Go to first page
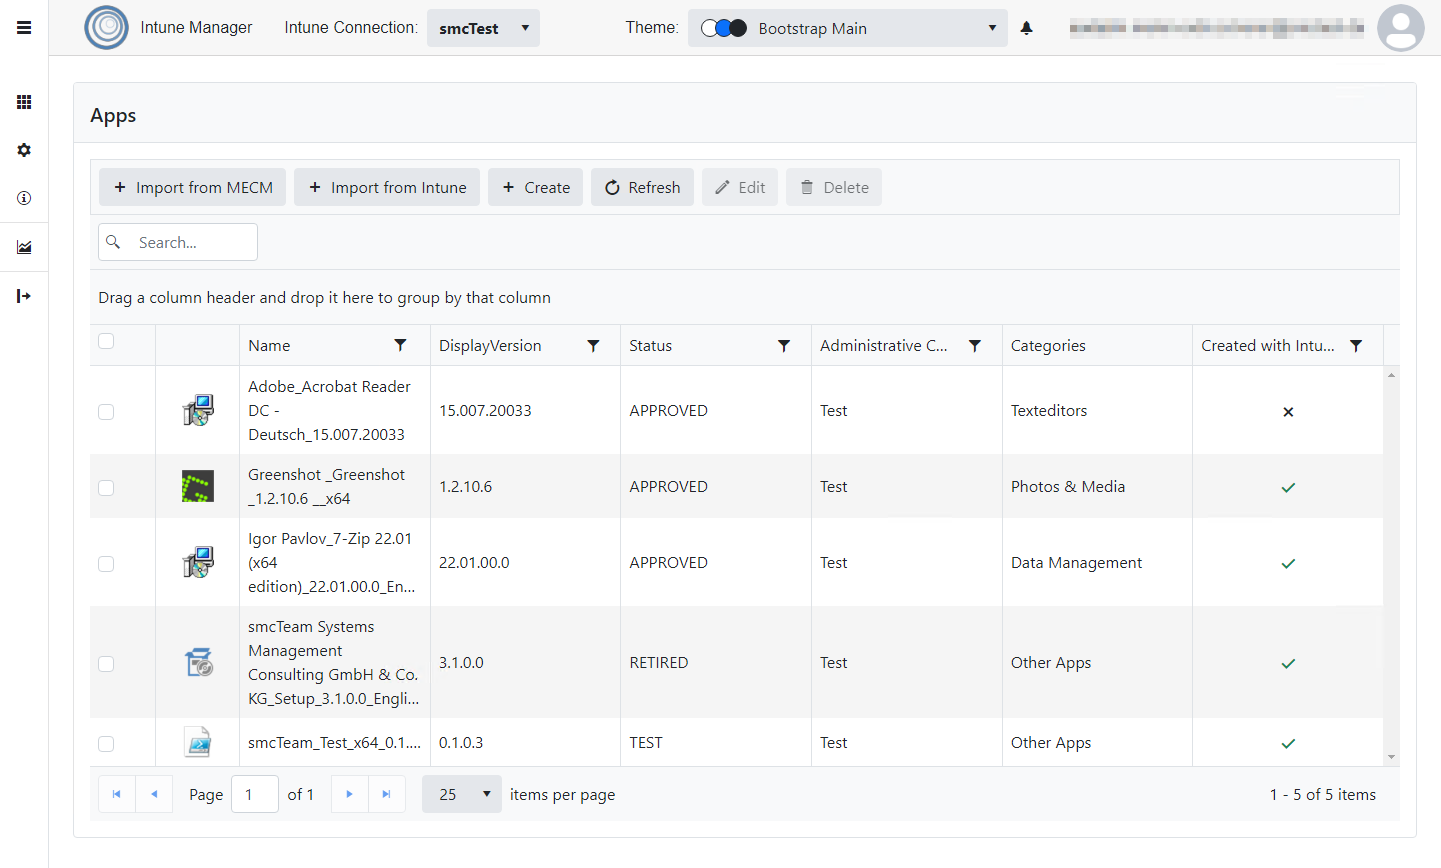The width and height of the screenshot is (1441, 868). pyautogui.click(x=116, y=794)
